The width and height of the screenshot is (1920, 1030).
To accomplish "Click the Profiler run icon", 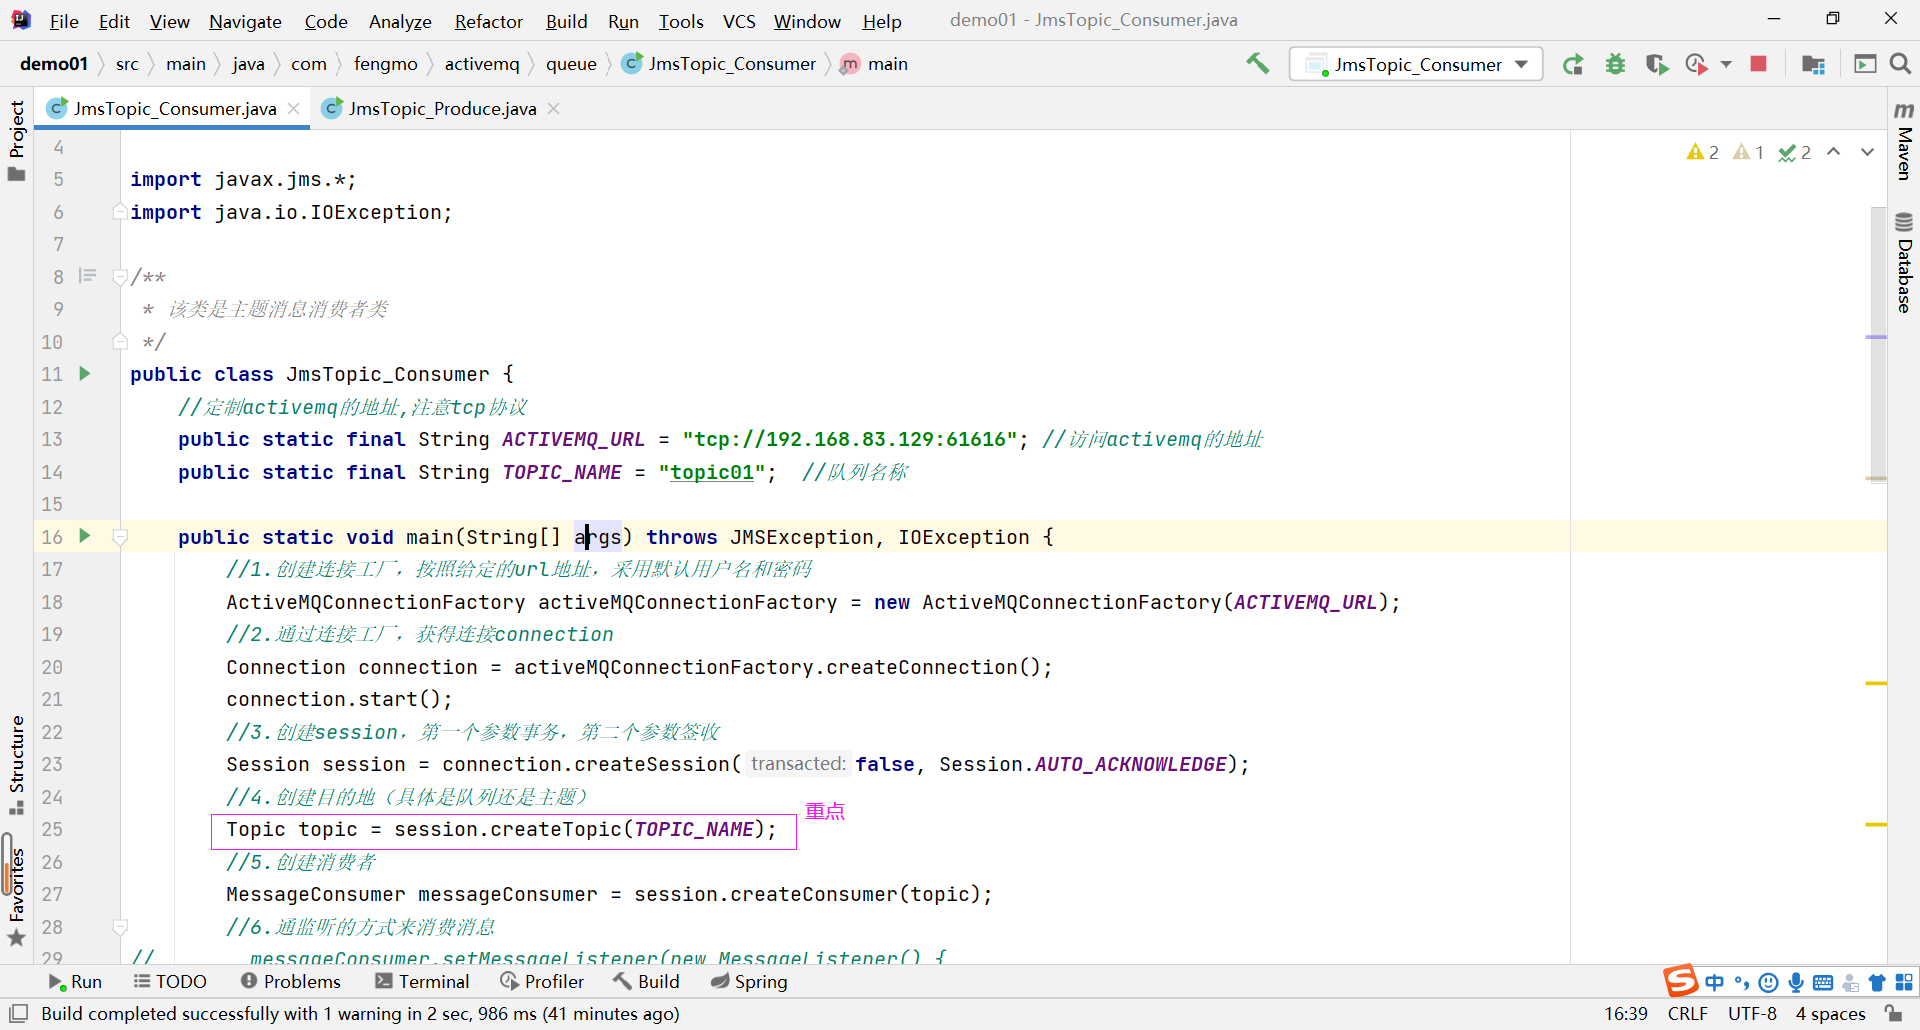I will point(1696,64).
